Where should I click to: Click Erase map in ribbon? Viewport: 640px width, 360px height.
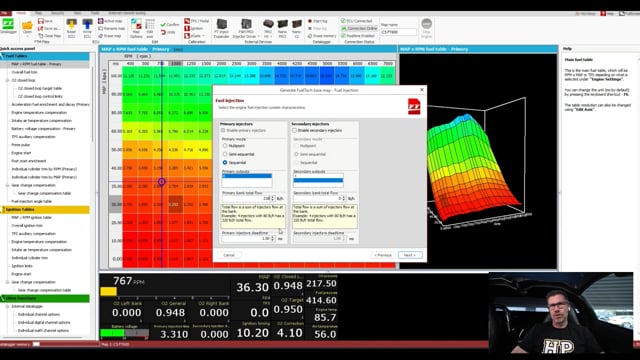[110, 36]
